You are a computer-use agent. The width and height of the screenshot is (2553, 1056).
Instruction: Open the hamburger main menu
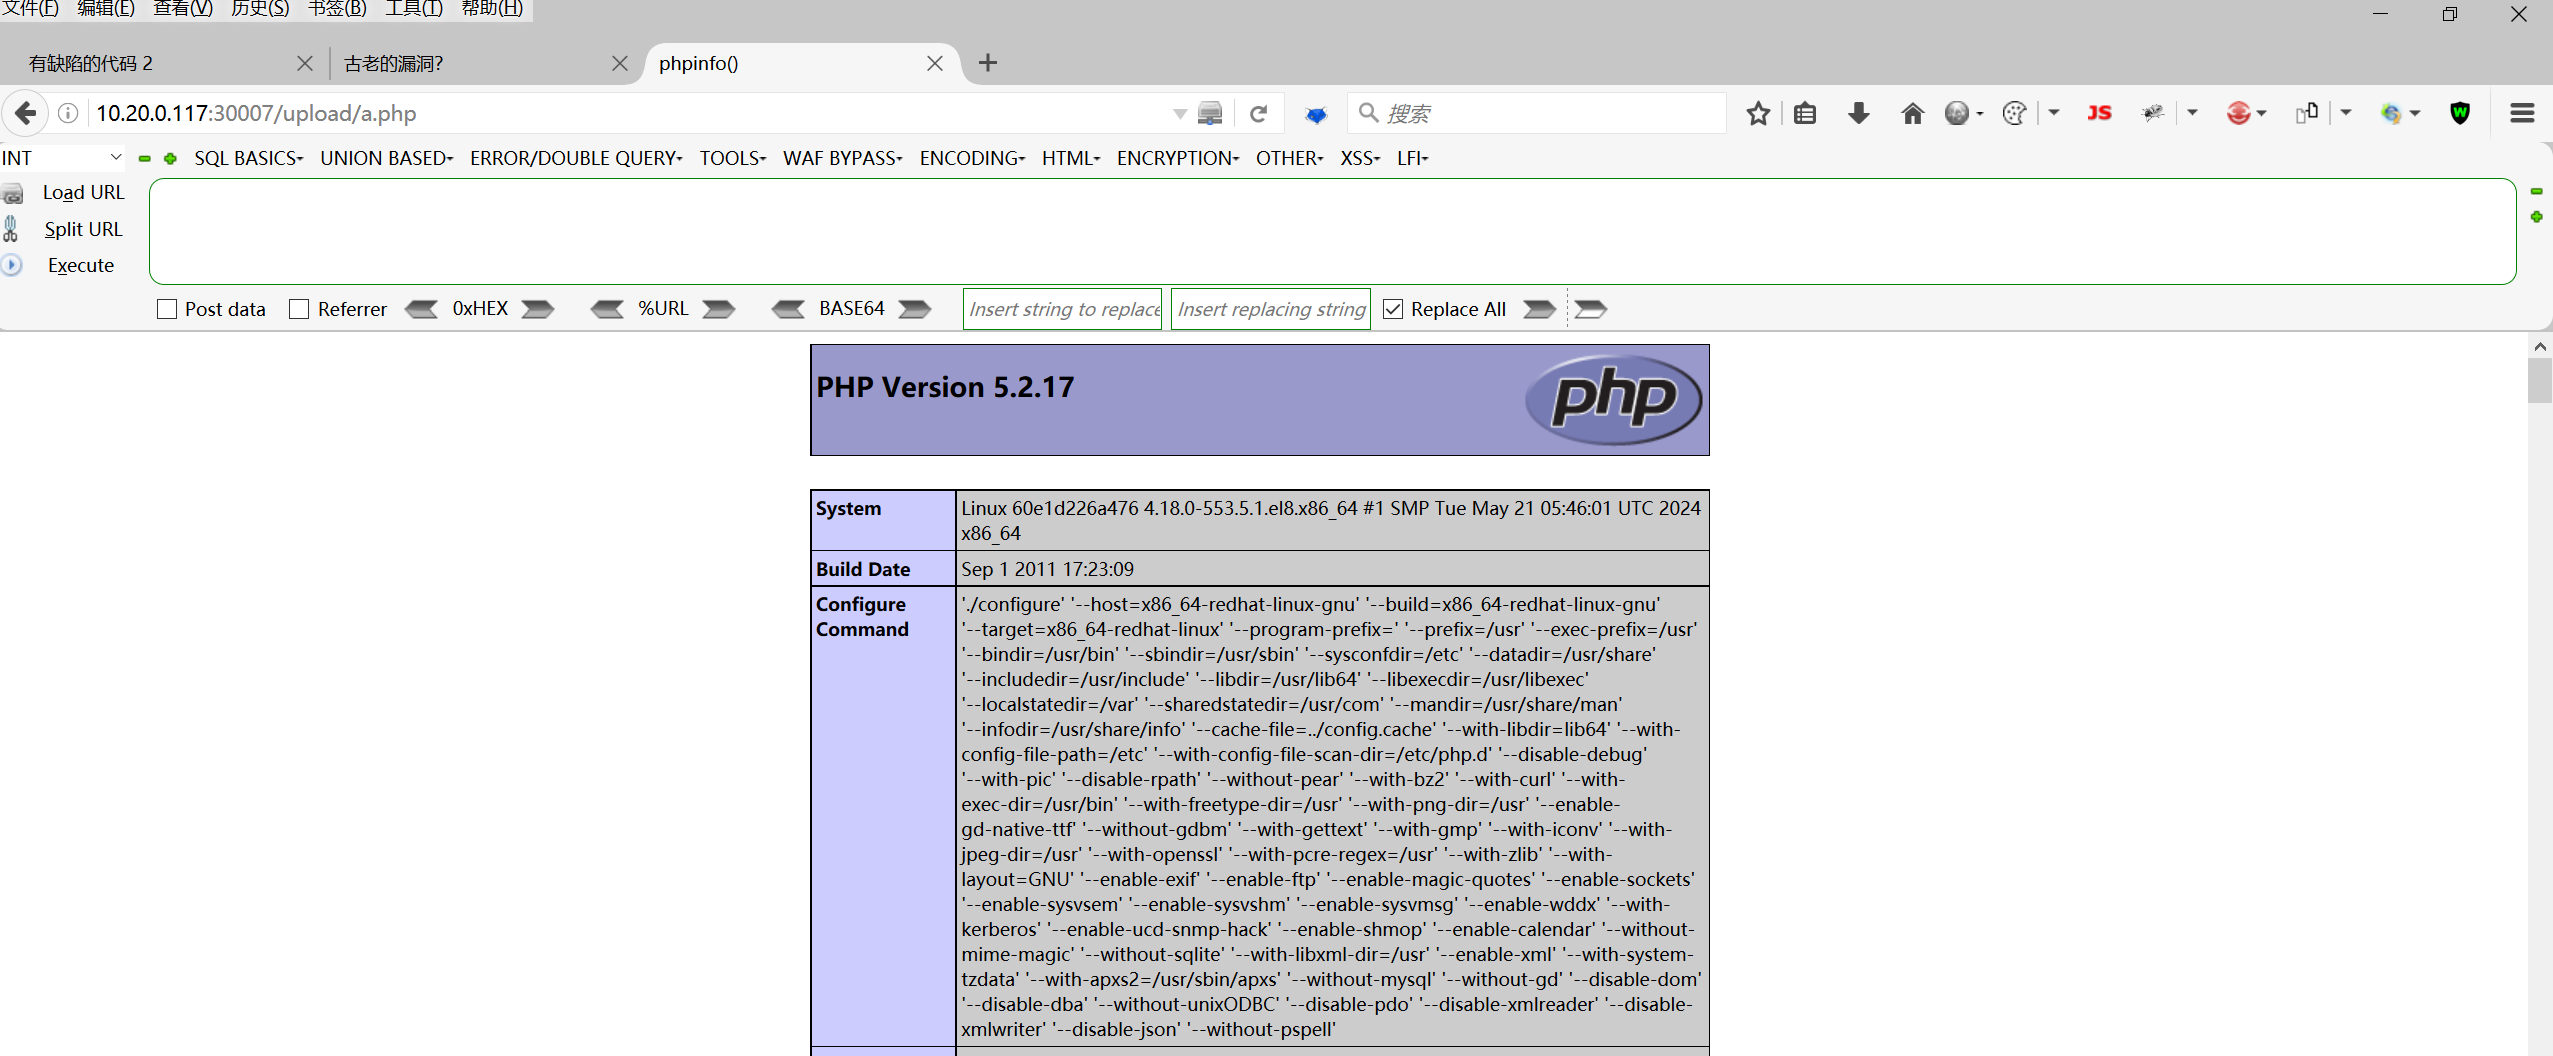tap(2522, 113)
